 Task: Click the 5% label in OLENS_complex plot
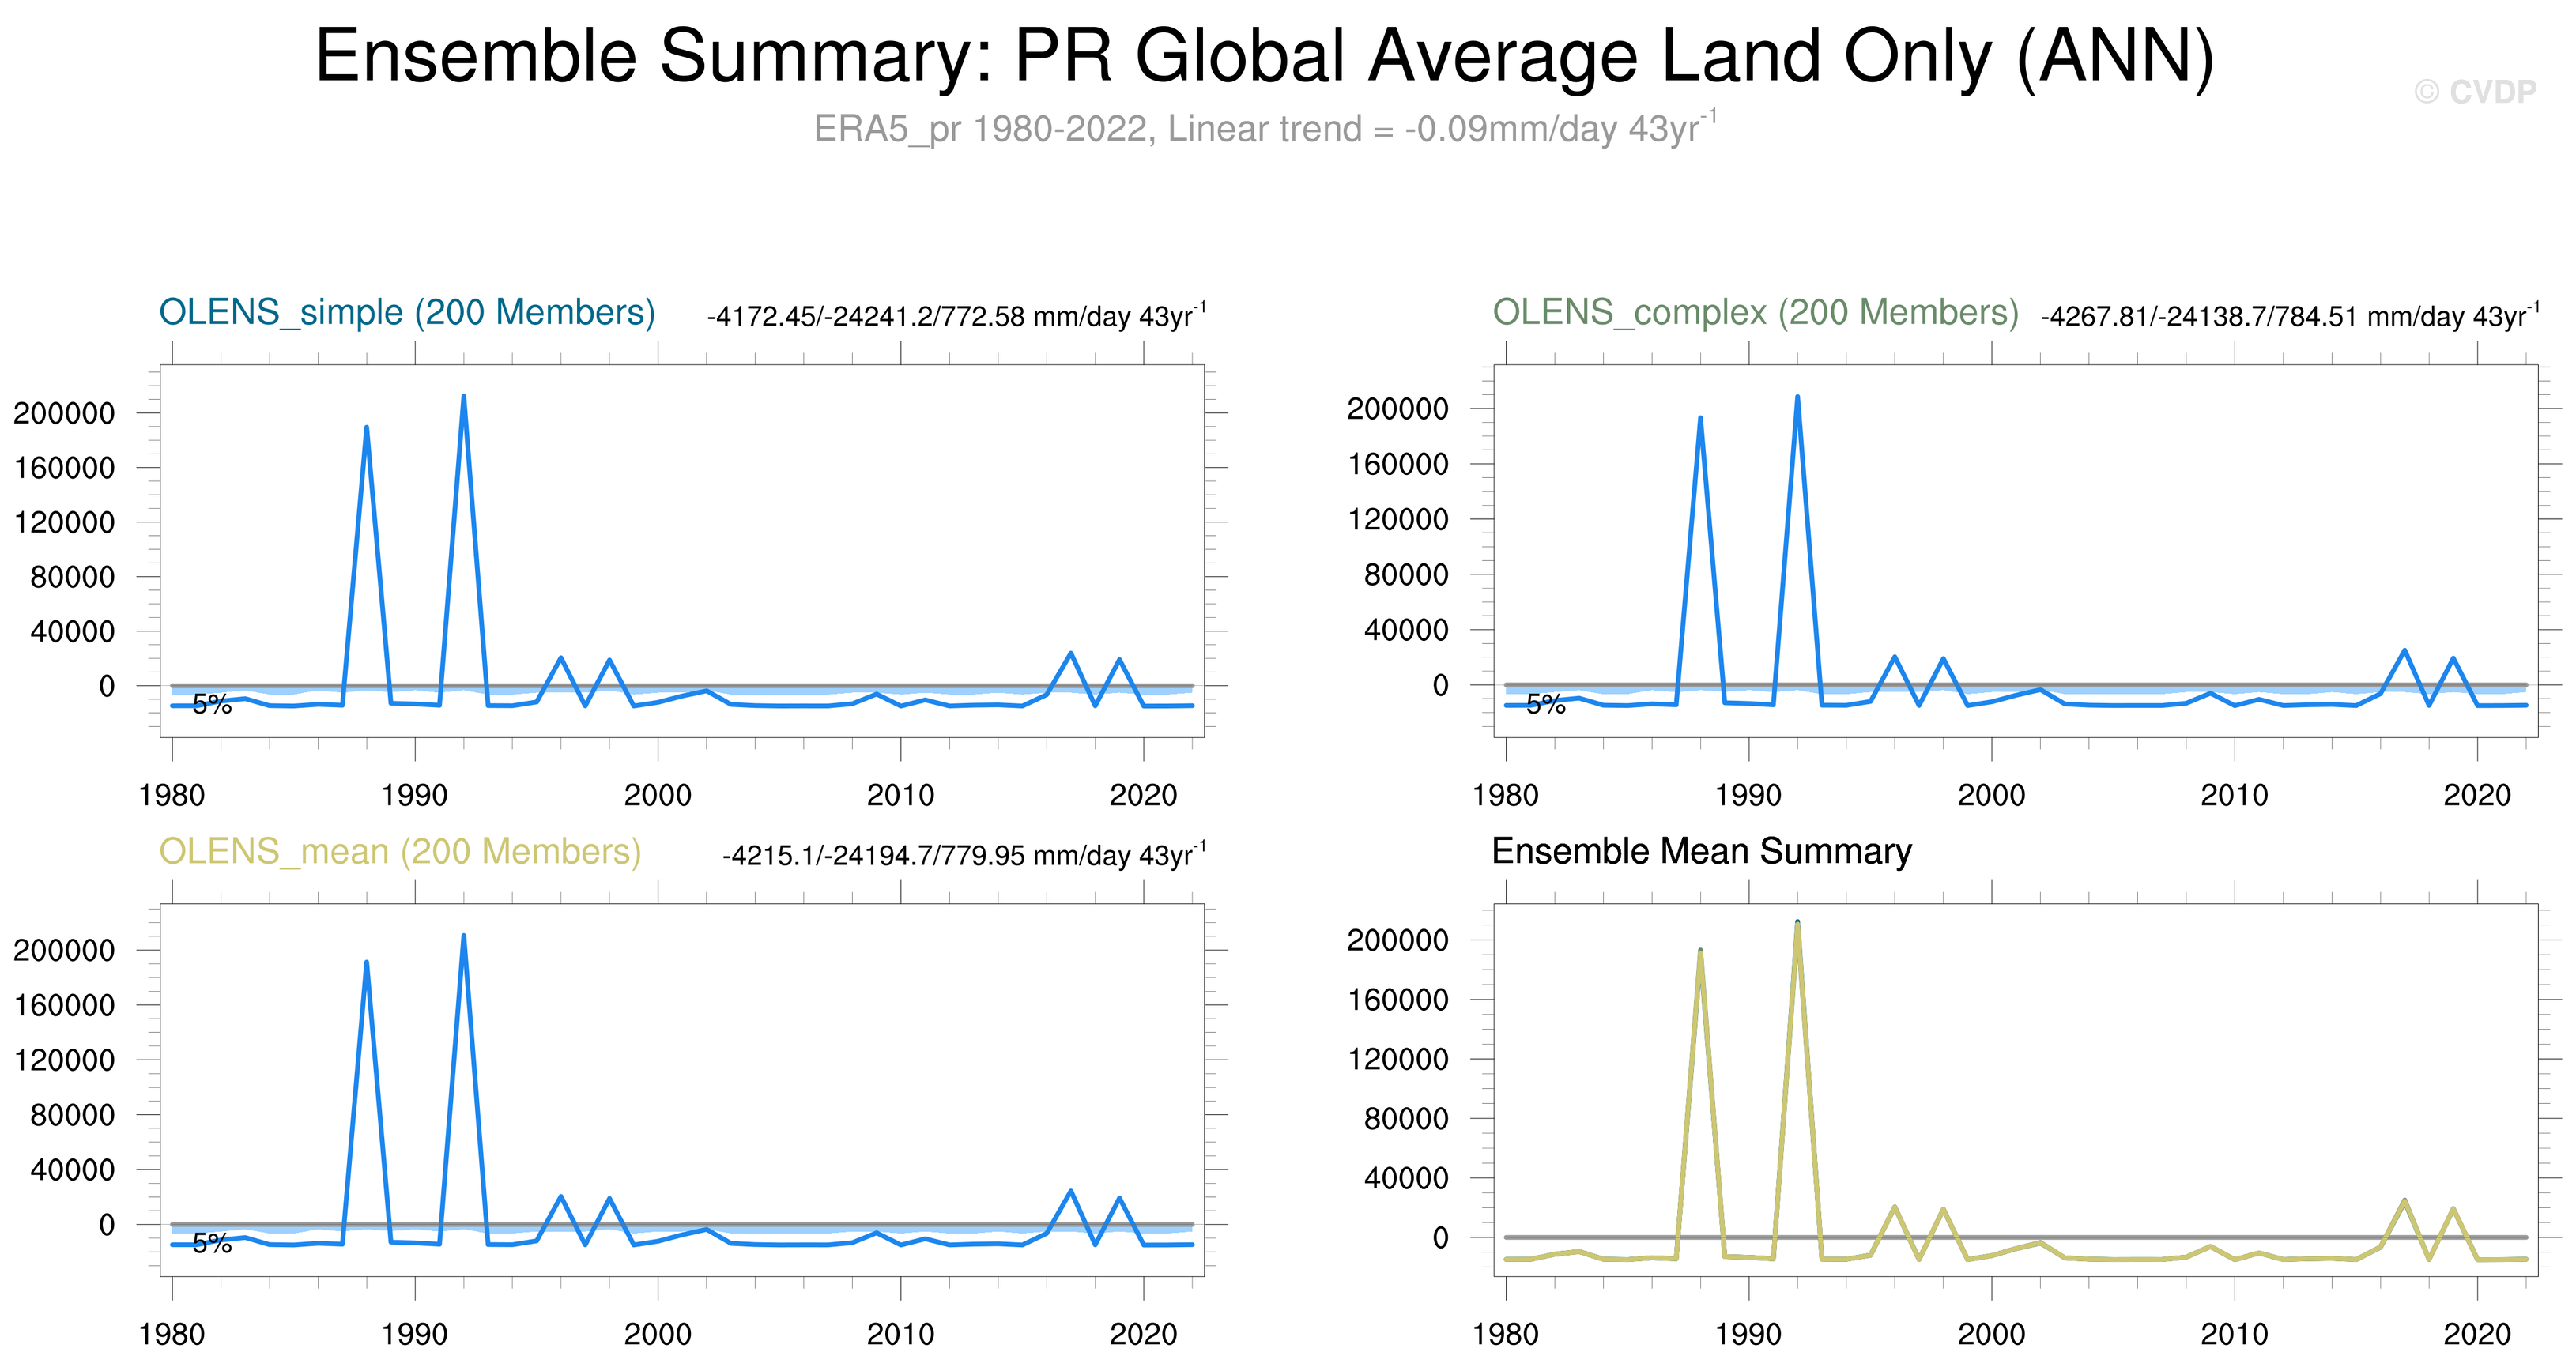click(1546, 704)
